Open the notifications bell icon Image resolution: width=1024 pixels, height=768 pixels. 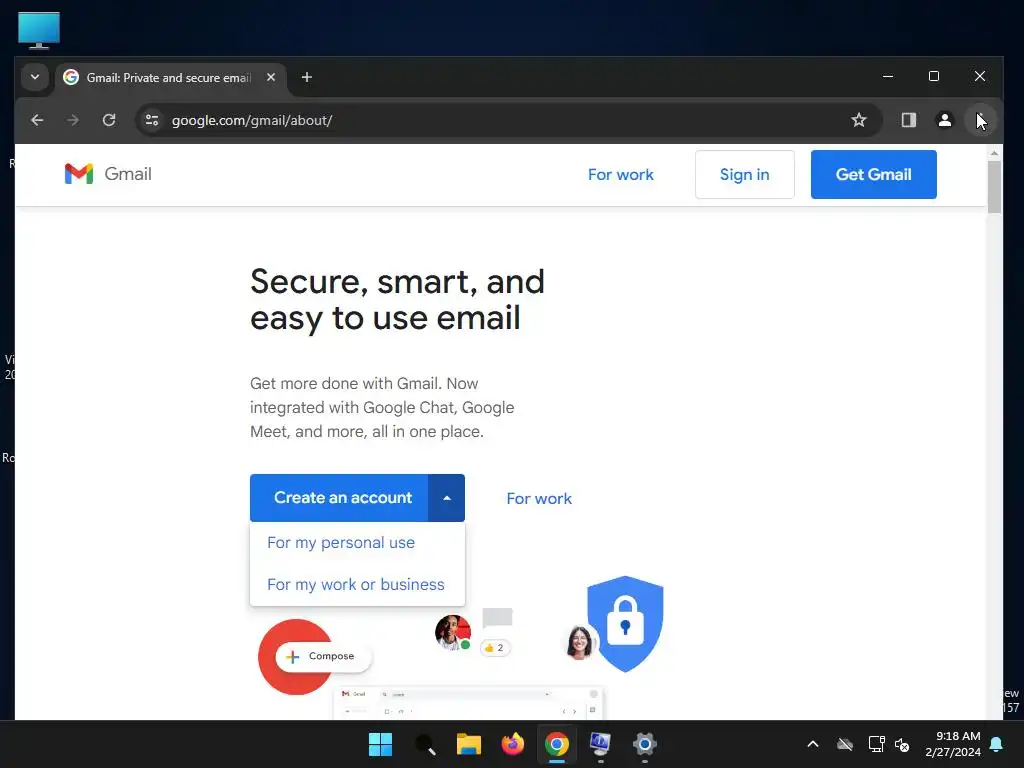click(x=997, y=744)
